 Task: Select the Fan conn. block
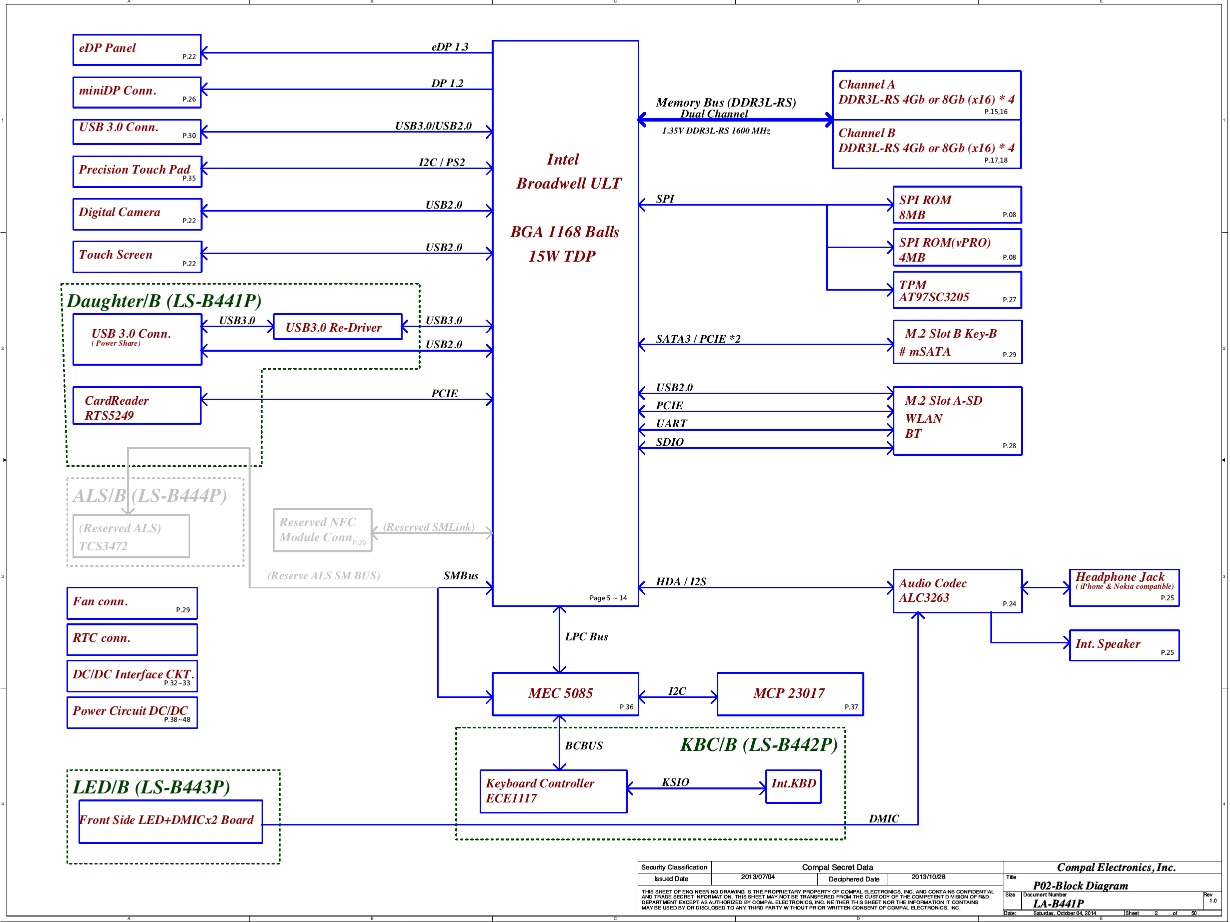(132, 603)
